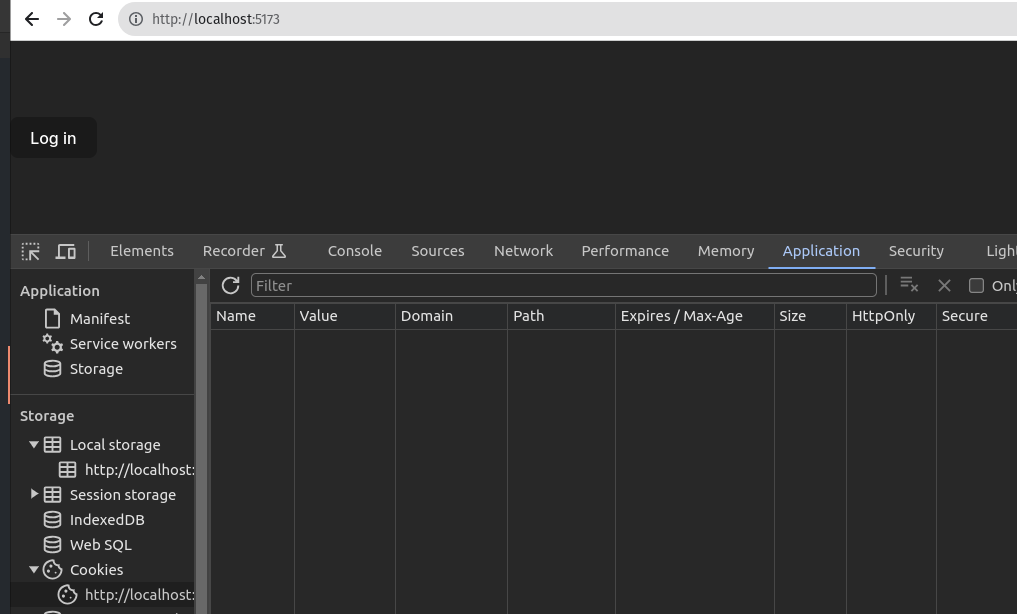Open Manifest in the Application sidebar
The height and width of the screenshot is (614, 1017).
pos(100,318)
